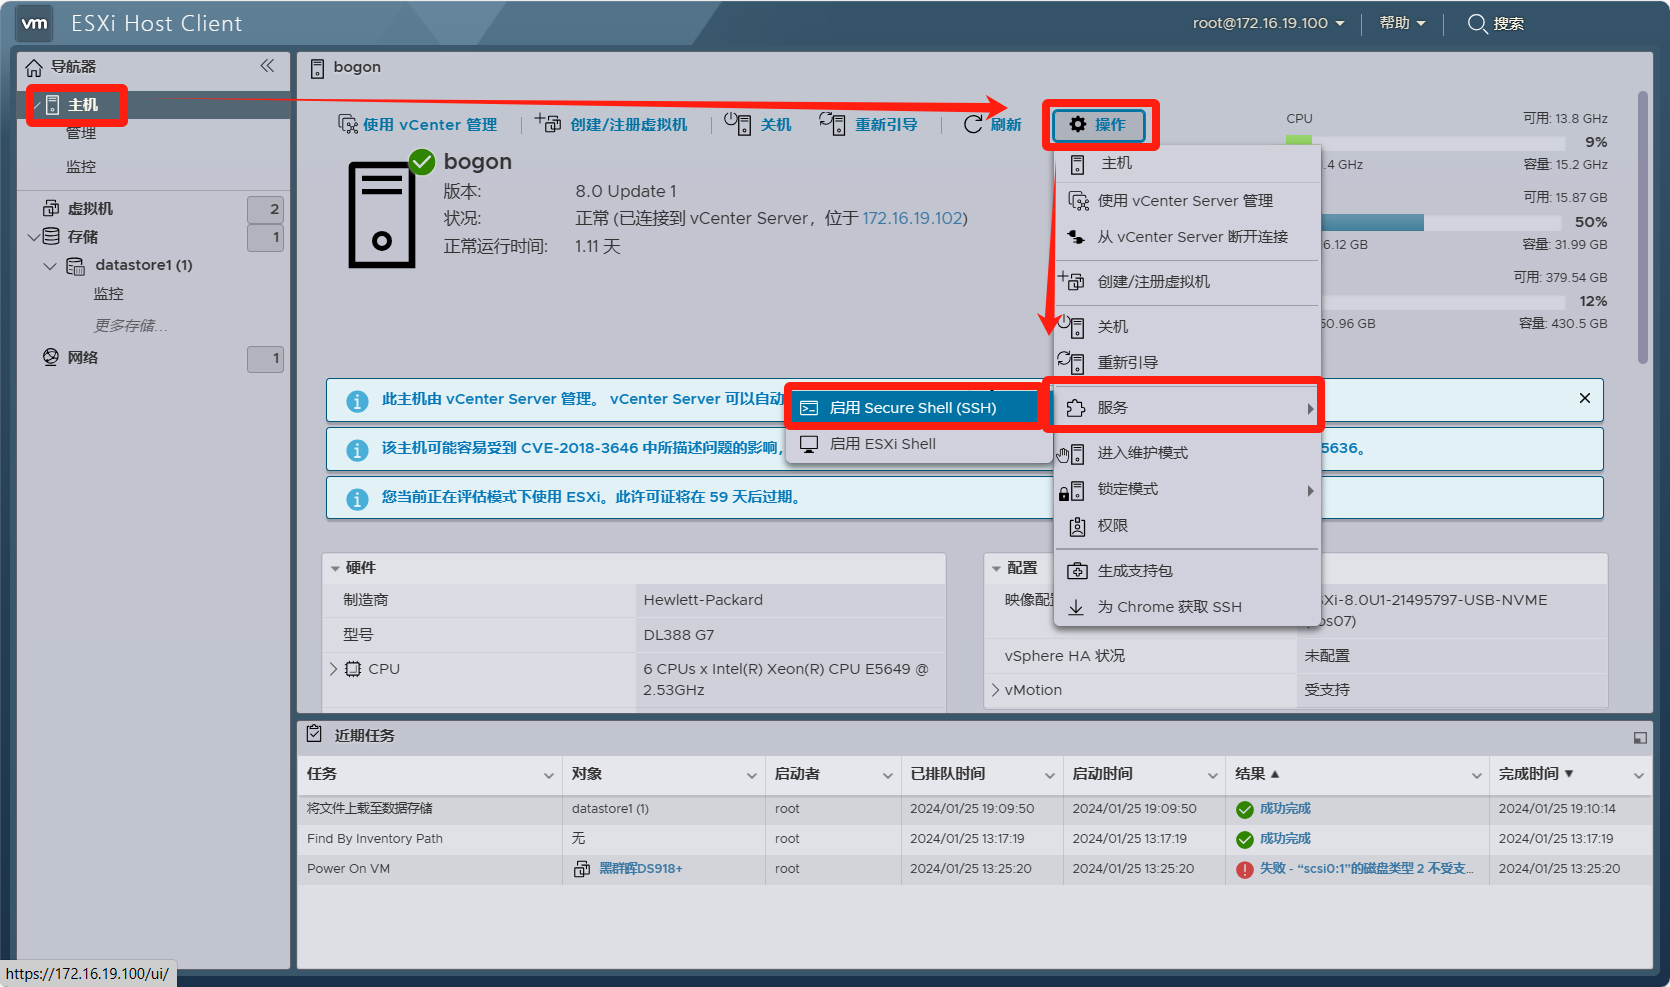Collapse the 存储 tree node

[x=33, y=237]
